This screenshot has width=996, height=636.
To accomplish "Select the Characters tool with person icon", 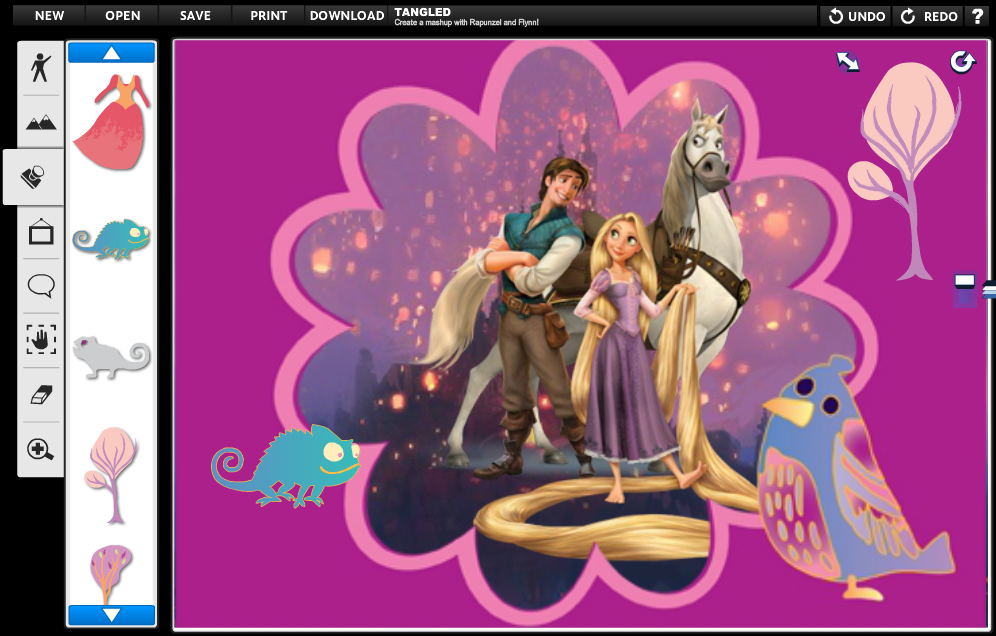I will tap(41, 67).
